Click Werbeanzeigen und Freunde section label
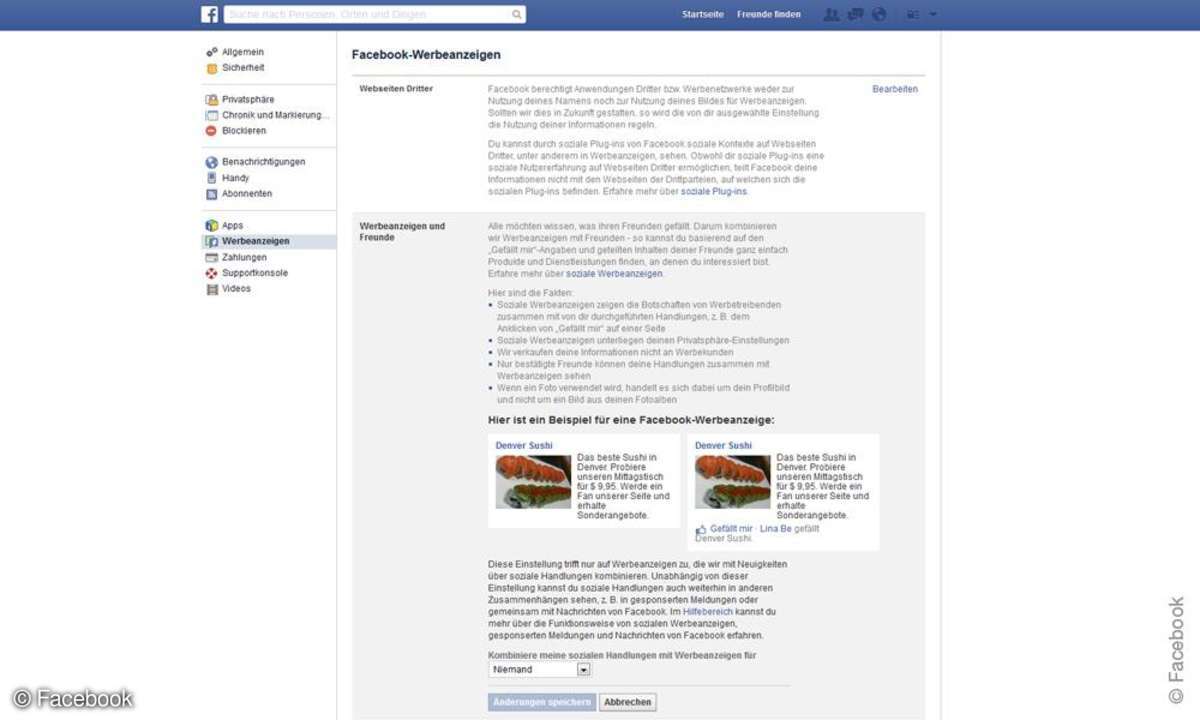1200x720 pixels. (402, 232)
